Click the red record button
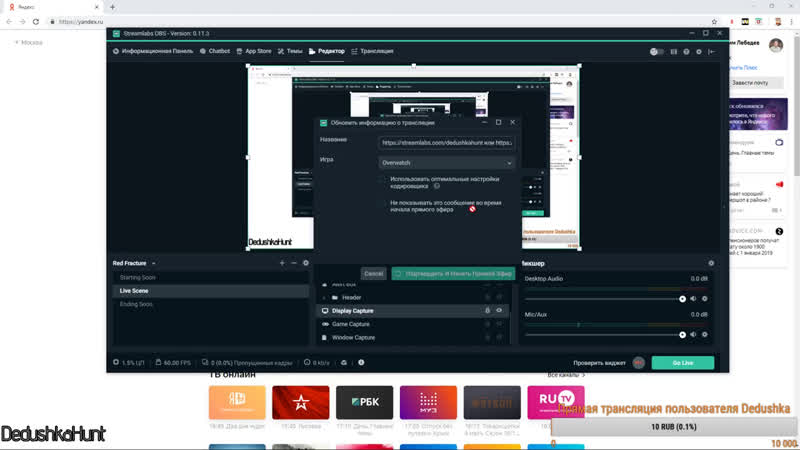Viewport: 800px width, 450px height. 638,363
